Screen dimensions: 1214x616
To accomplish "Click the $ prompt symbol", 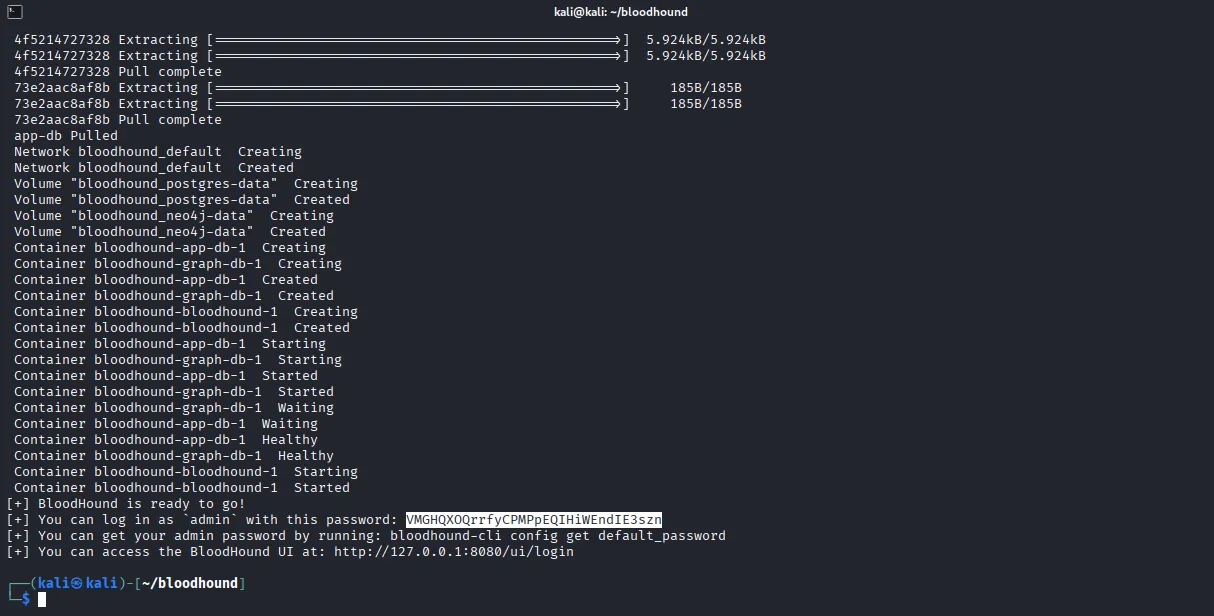I will pyautogui.click(x=26, y=600).
